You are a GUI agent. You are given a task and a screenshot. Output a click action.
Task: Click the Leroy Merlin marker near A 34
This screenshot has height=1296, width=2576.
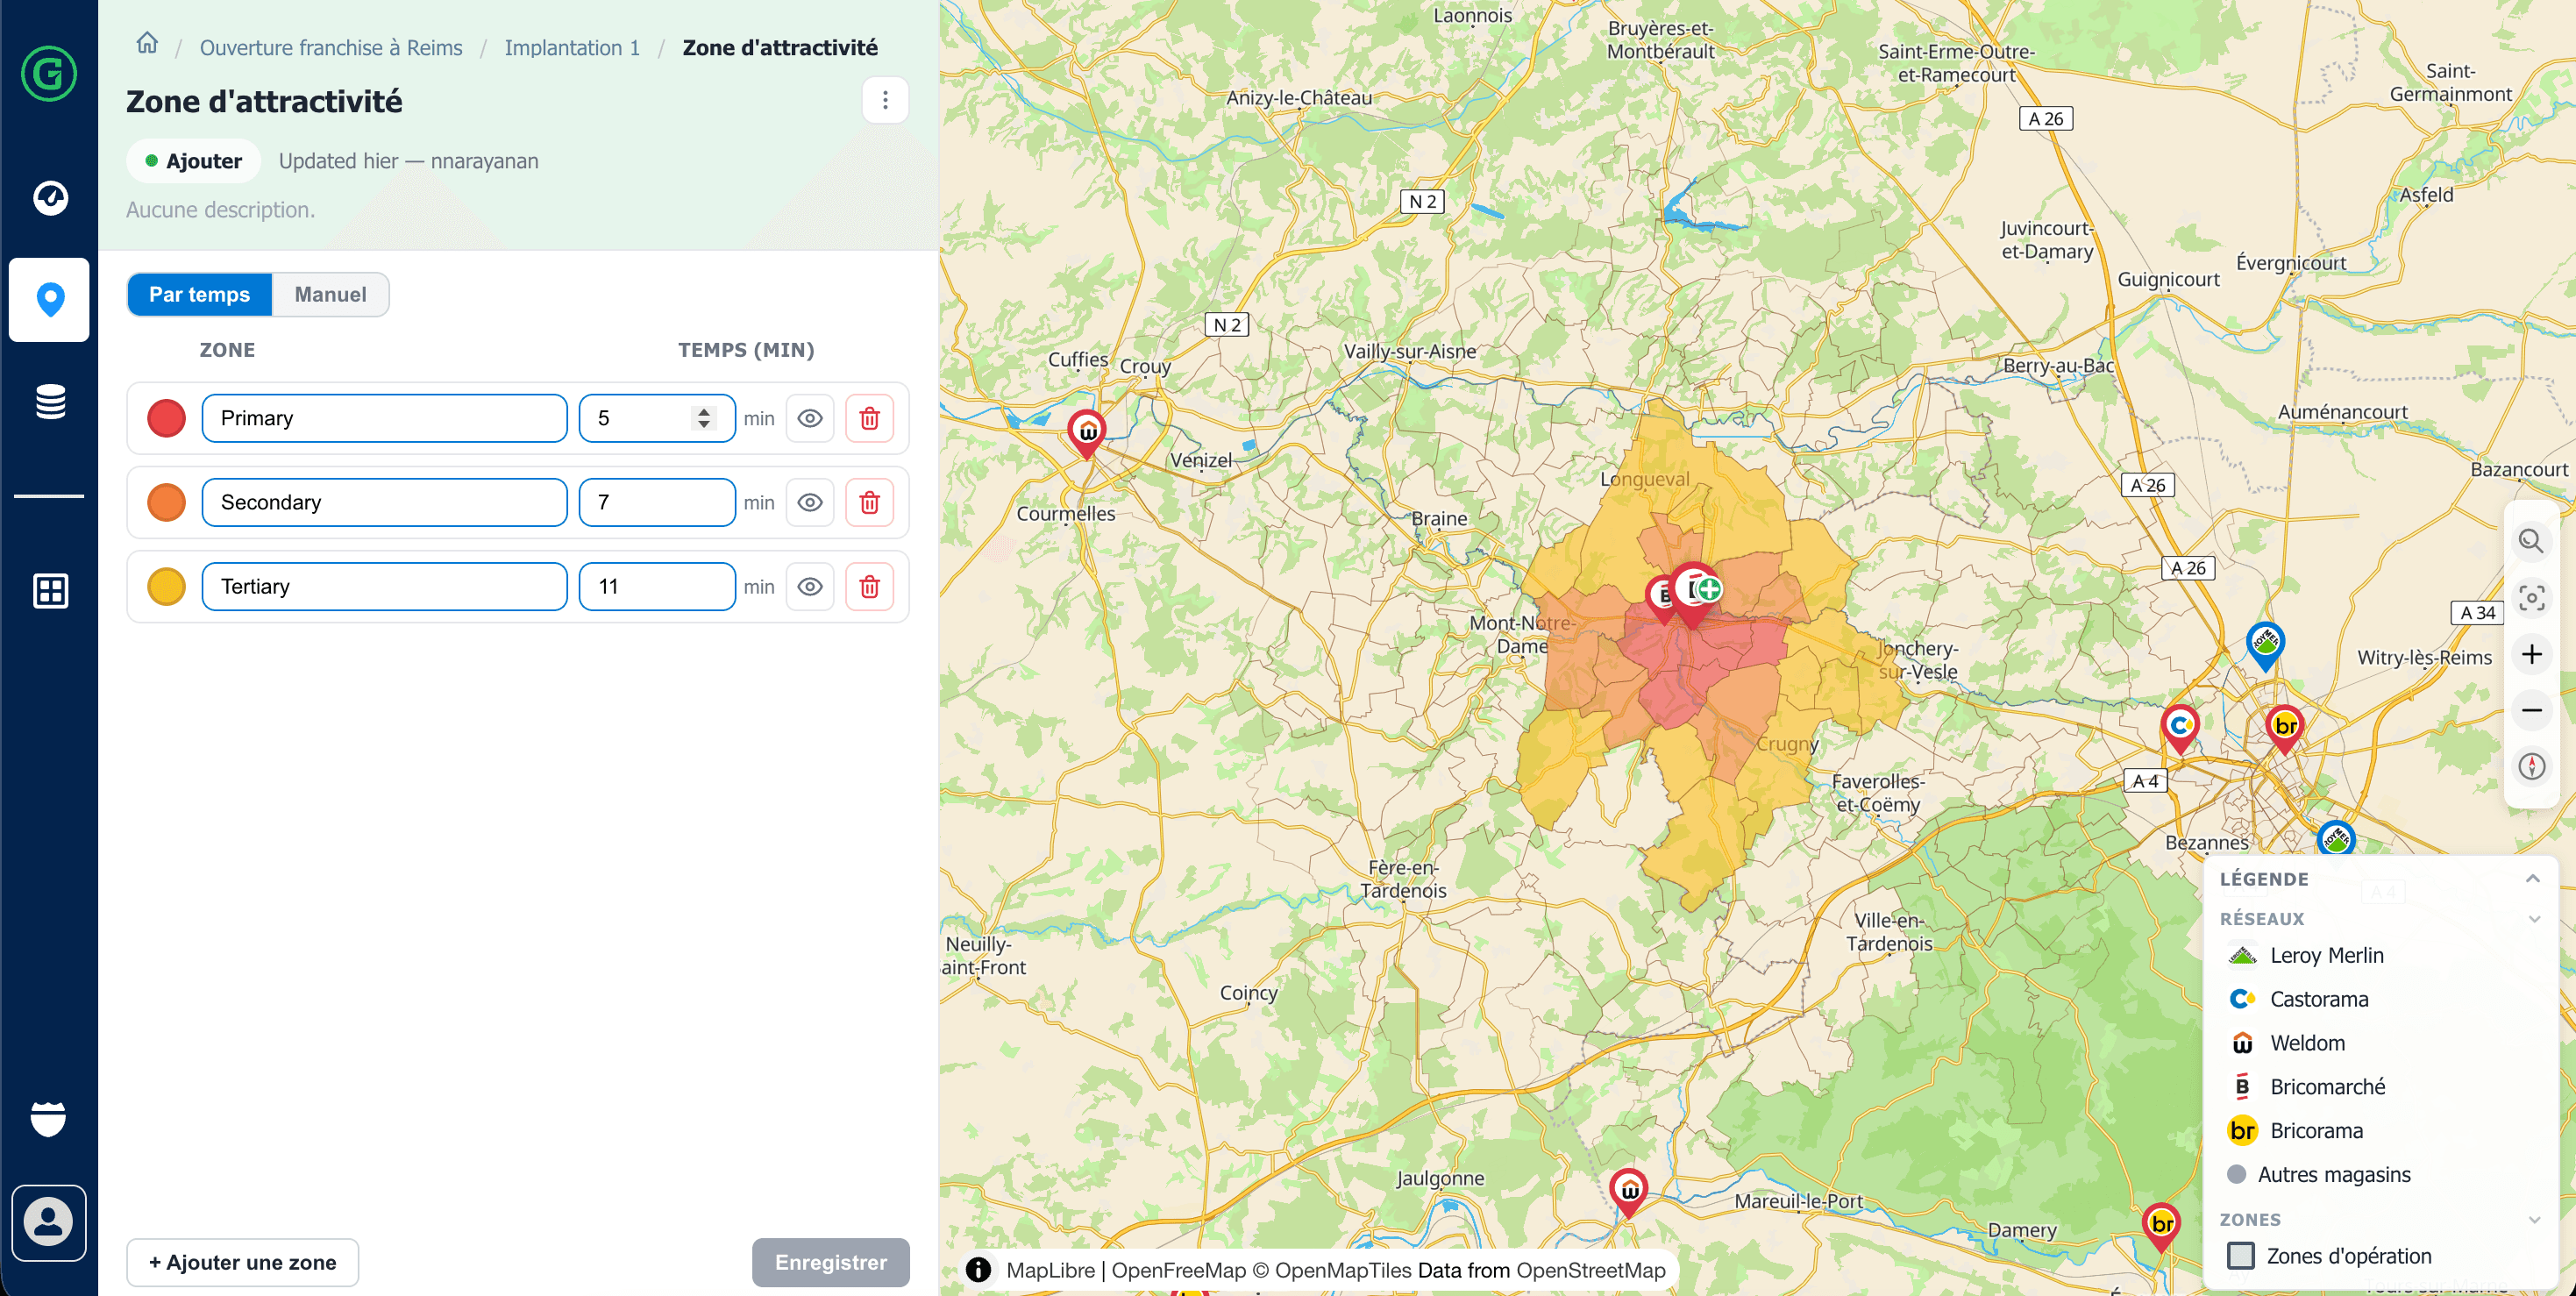pos(2265,645)
